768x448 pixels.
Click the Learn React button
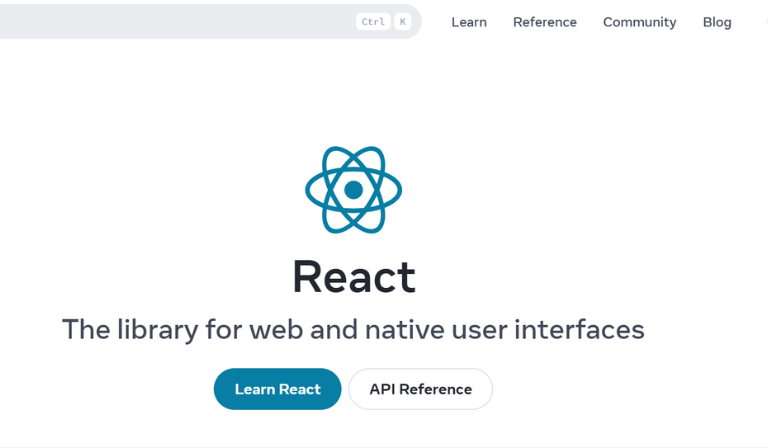coord(277,389)
